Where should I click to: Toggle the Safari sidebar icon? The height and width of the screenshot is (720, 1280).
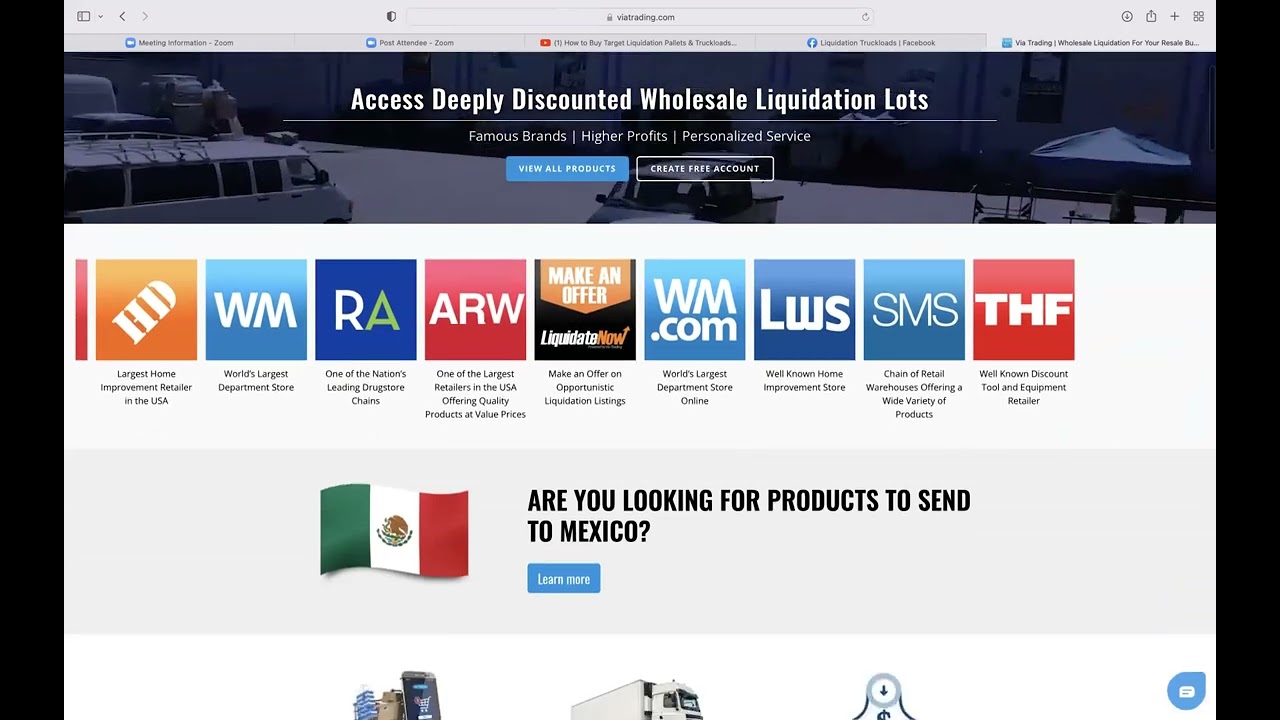(84, 16)
